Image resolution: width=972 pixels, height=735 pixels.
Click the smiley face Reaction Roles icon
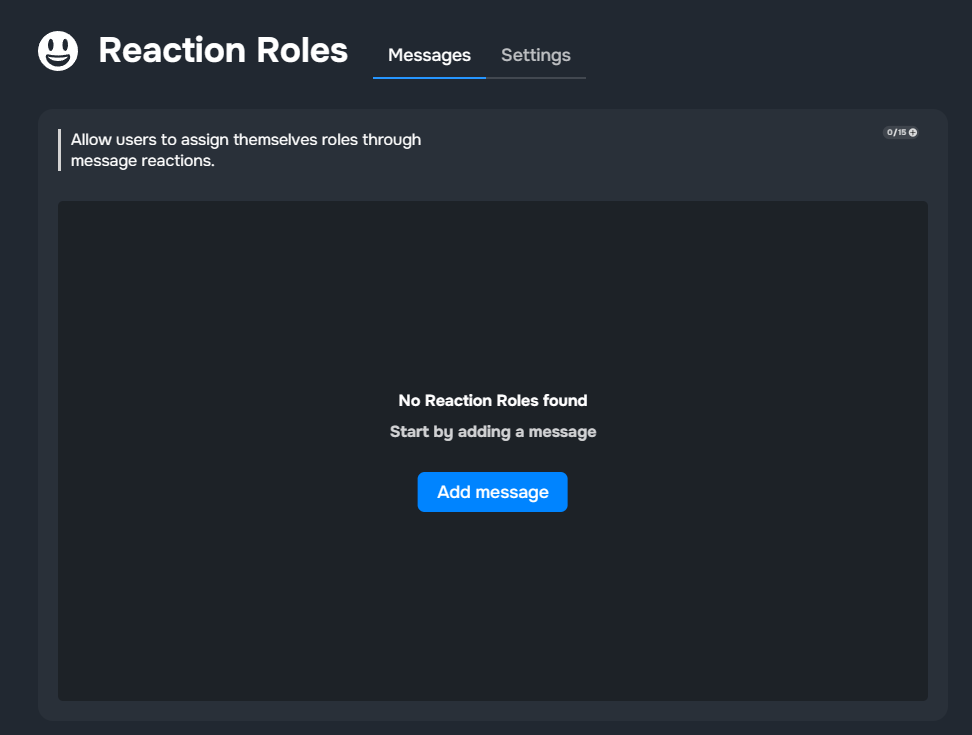point(58,51)
